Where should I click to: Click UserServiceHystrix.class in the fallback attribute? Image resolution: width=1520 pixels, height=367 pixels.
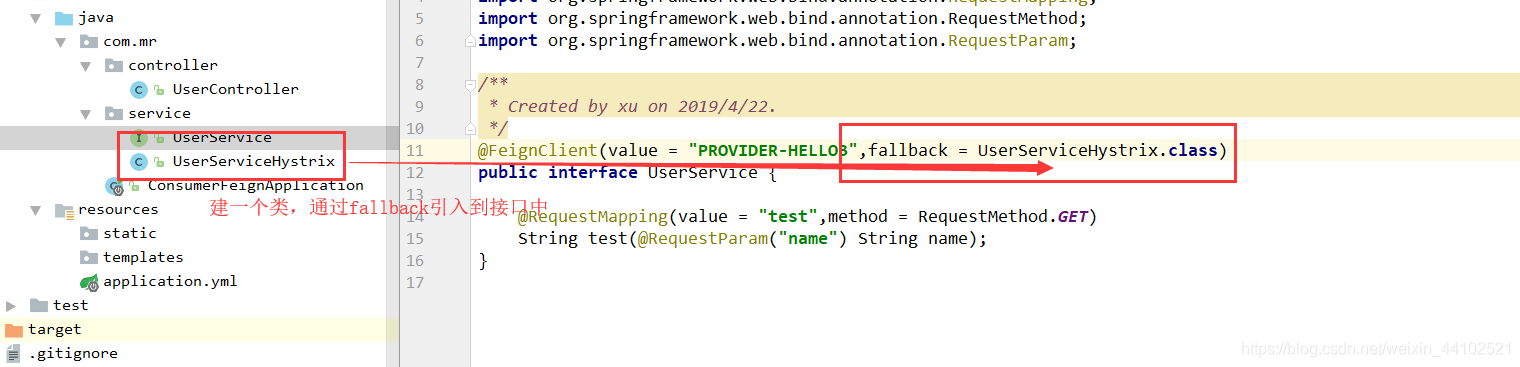[1097, 150]
